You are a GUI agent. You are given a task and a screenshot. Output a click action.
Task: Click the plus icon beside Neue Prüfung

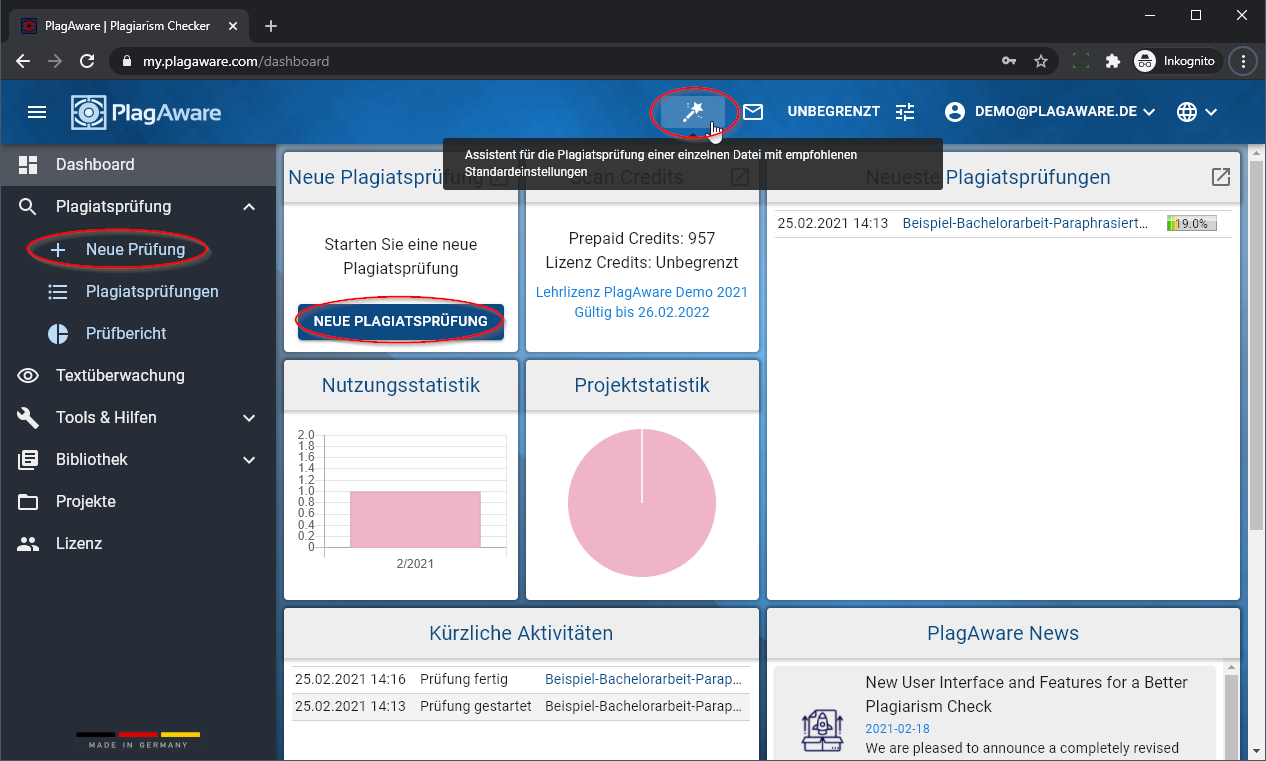(58, 249)
